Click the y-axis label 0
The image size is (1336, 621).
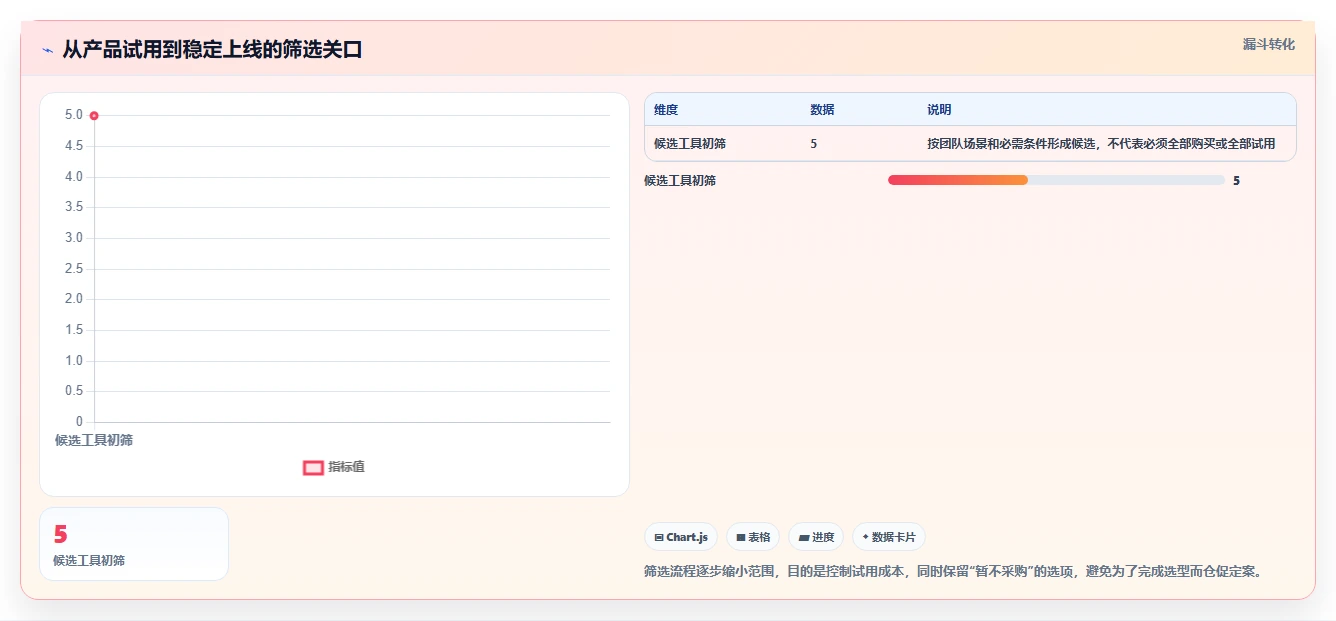click(x=80, y=422)
